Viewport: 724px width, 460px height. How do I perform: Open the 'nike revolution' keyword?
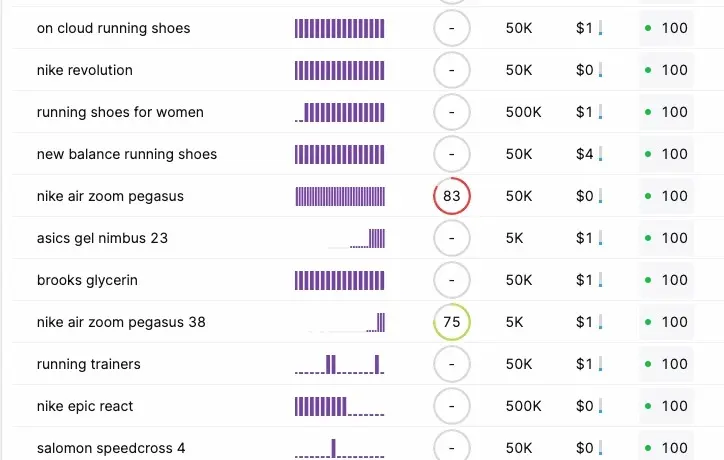84,70
